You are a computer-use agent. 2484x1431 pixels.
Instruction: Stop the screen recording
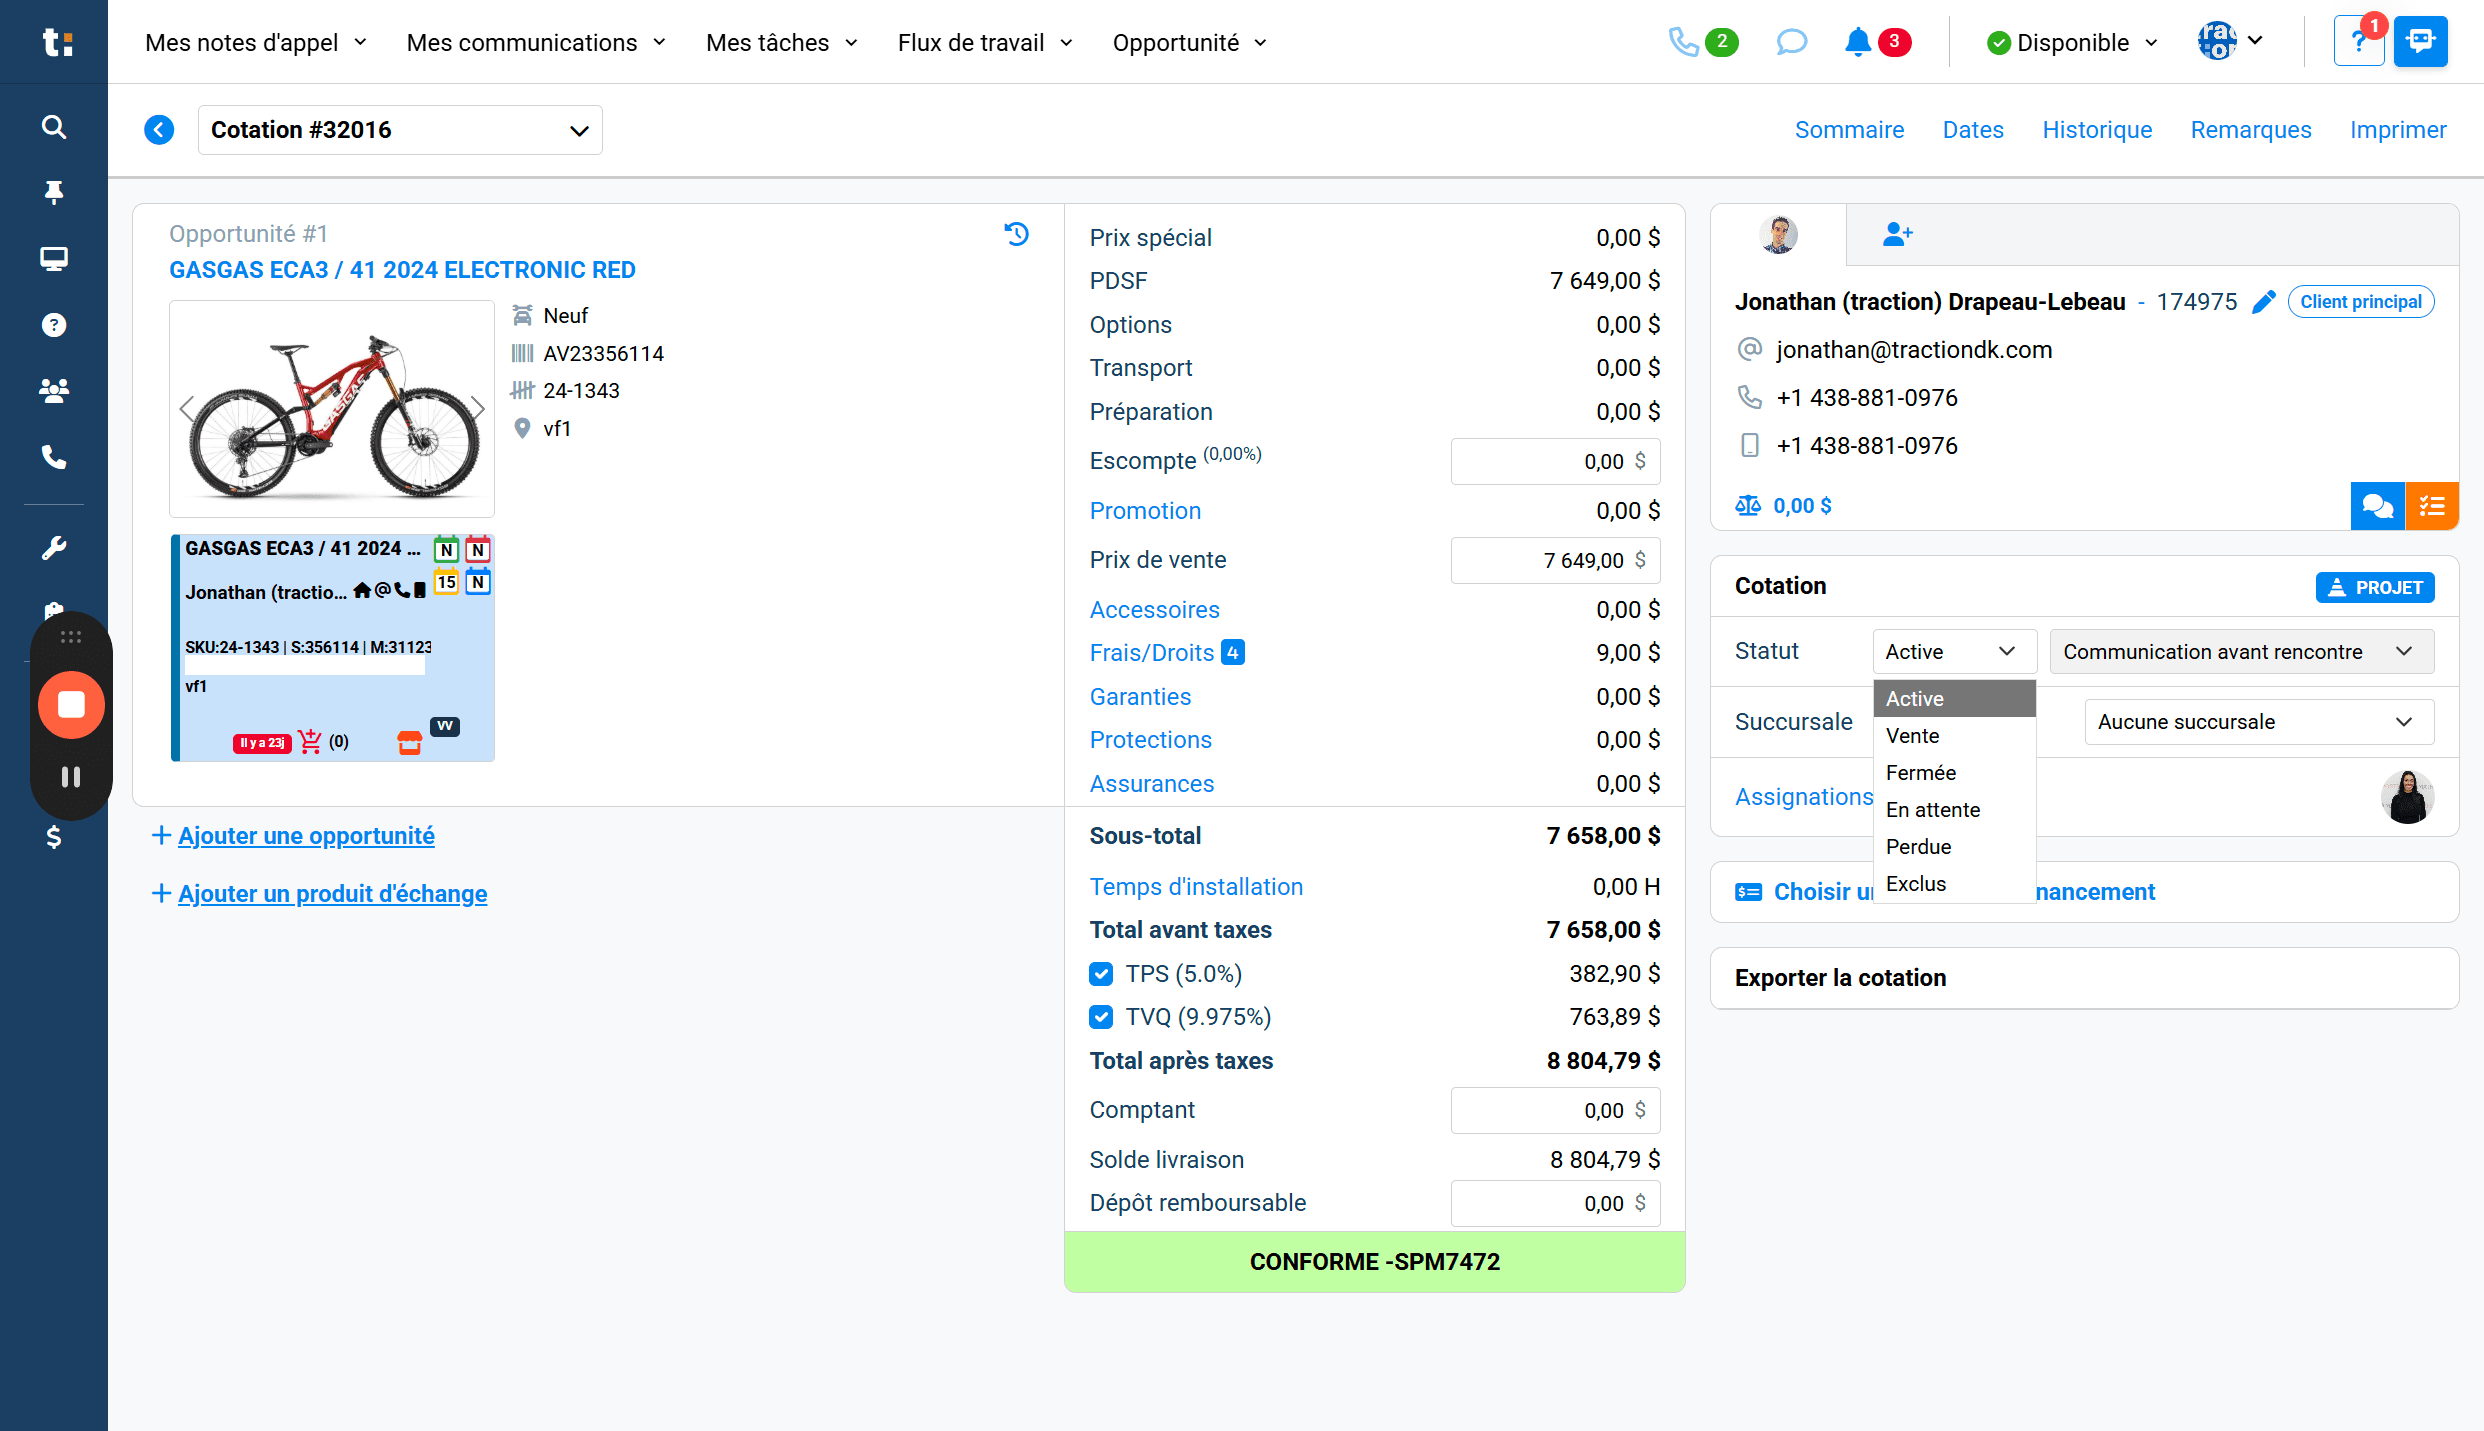(71, 705)
